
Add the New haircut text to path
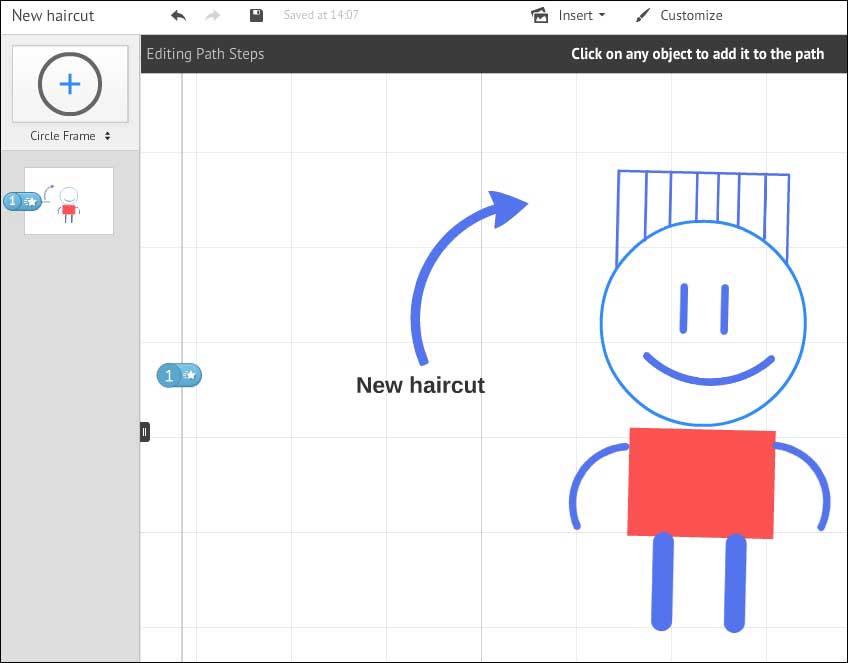click(420, 385)
